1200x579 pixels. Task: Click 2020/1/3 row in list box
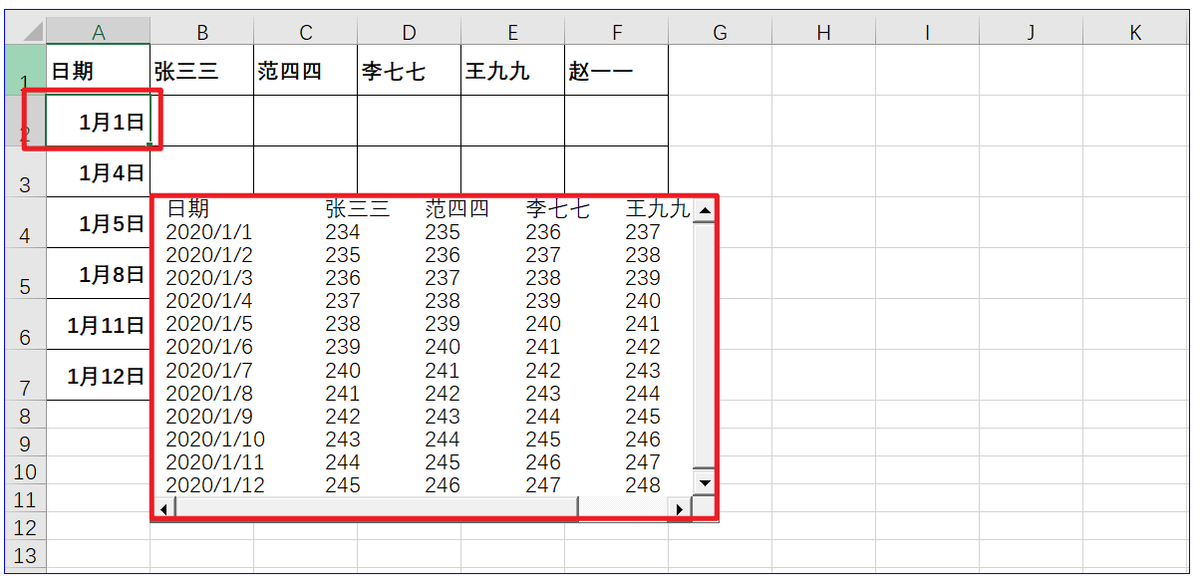click(423, 278)
